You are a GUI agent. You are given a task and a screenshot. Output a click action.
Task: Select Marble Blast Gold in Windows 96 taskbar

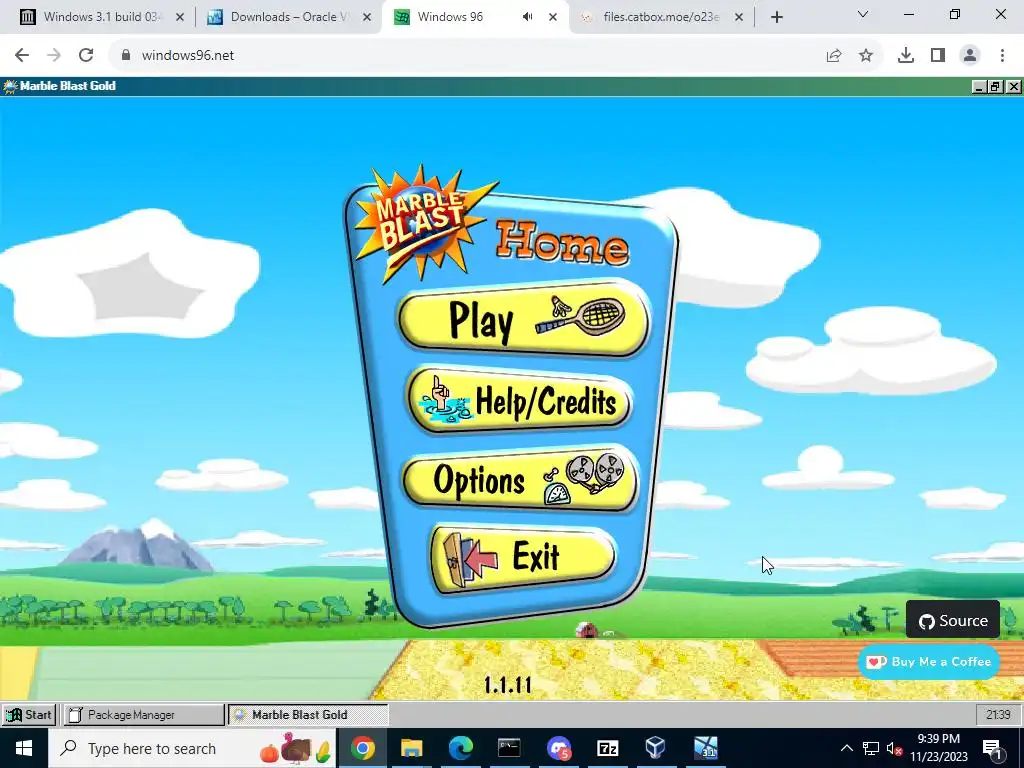308,714
